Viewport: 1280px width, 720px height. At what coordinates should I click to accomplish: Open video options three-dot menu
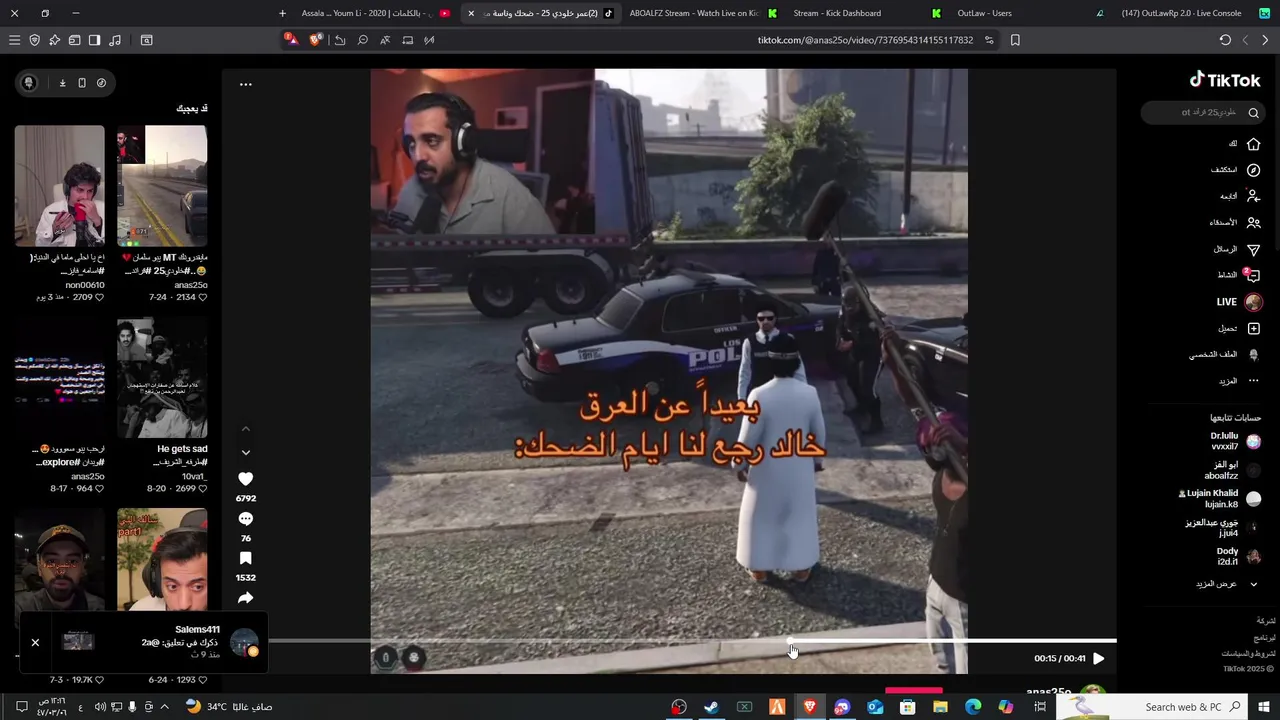[x=245, y=84]
